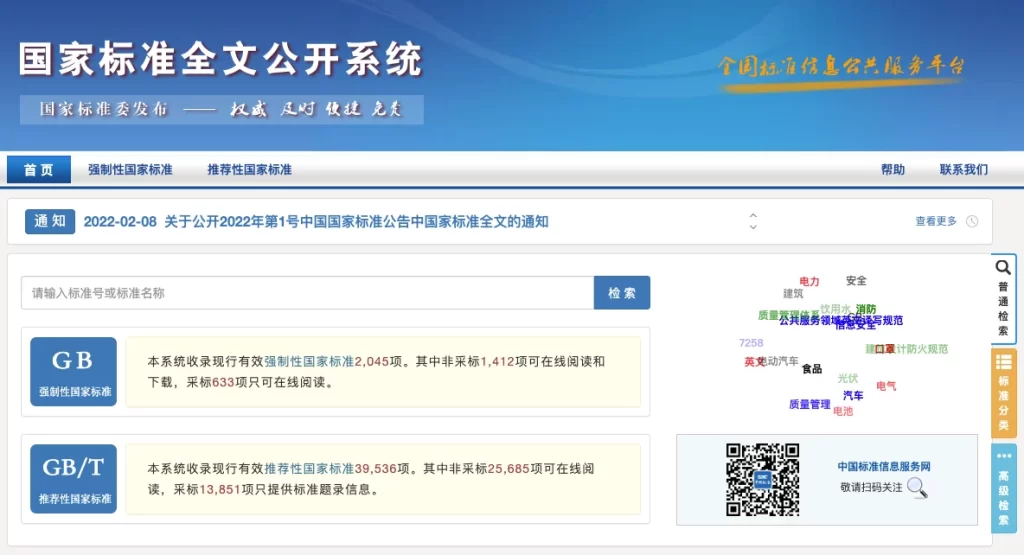
Task: Click the 强制性国家标准 link in GB description
Action: (309, 361)
